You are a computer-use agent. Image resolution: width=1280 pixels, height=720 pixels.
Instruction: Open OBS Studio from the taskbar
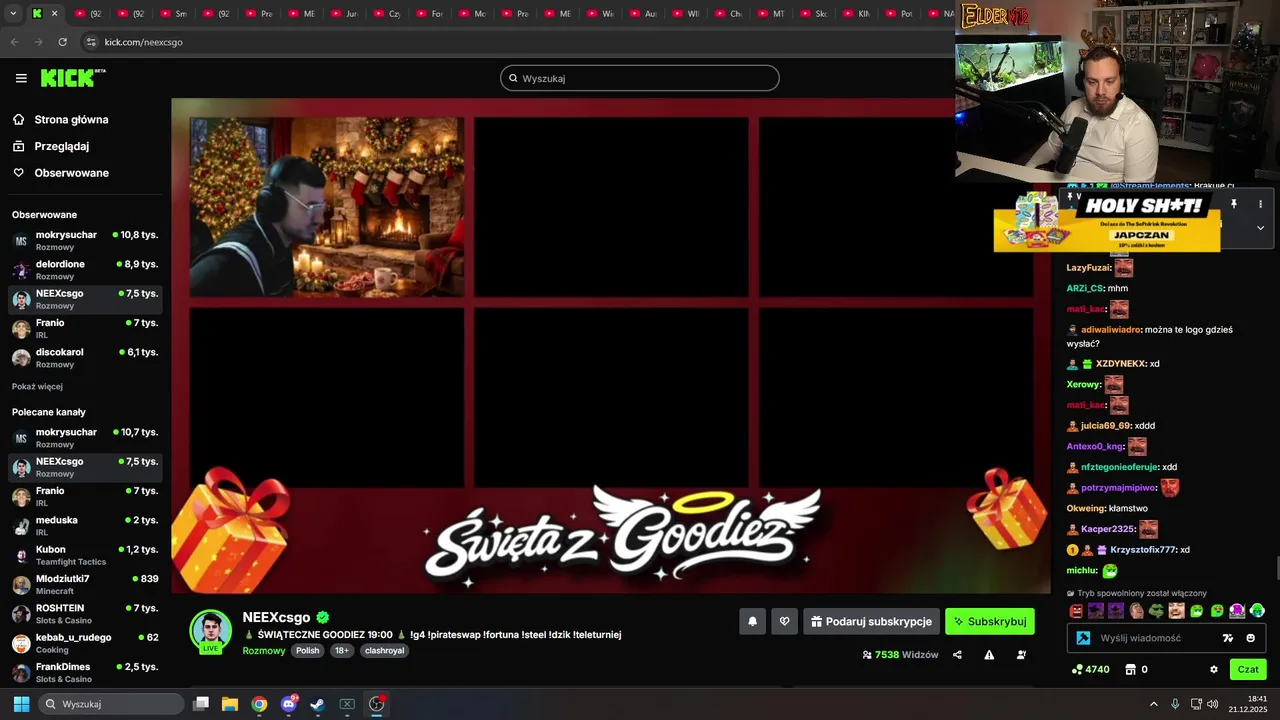377,704
